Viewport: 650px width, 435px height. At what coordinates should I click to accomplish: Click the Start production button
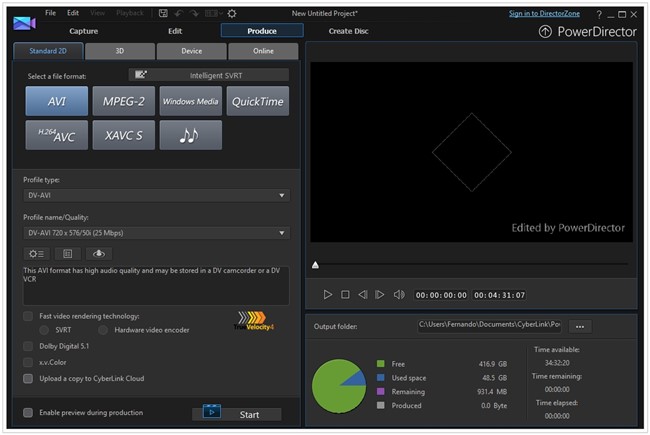237,414
